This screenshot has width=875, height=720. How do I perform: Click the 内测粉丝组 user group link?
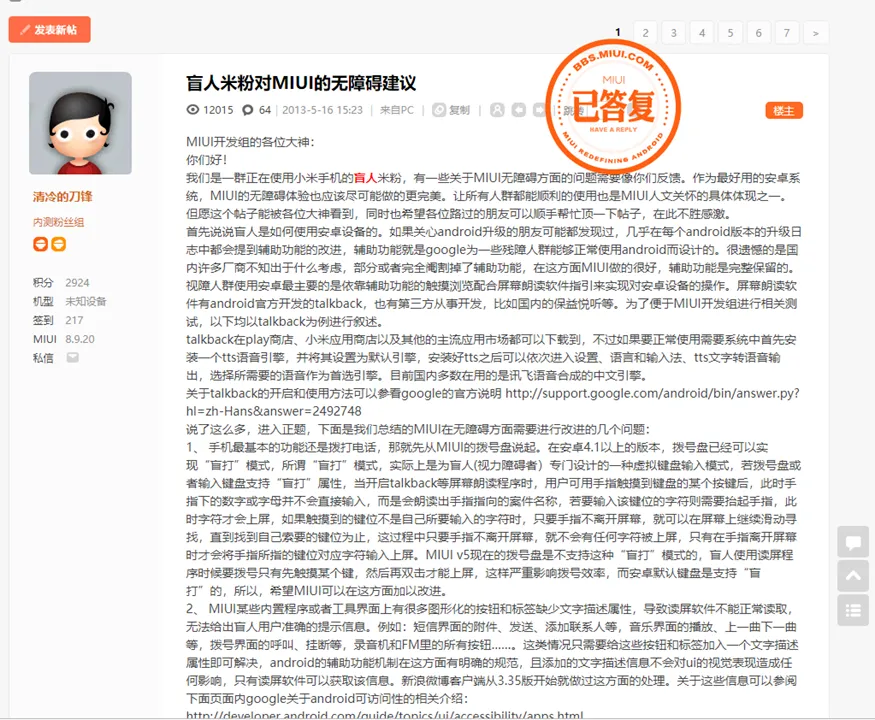[59, 222]
